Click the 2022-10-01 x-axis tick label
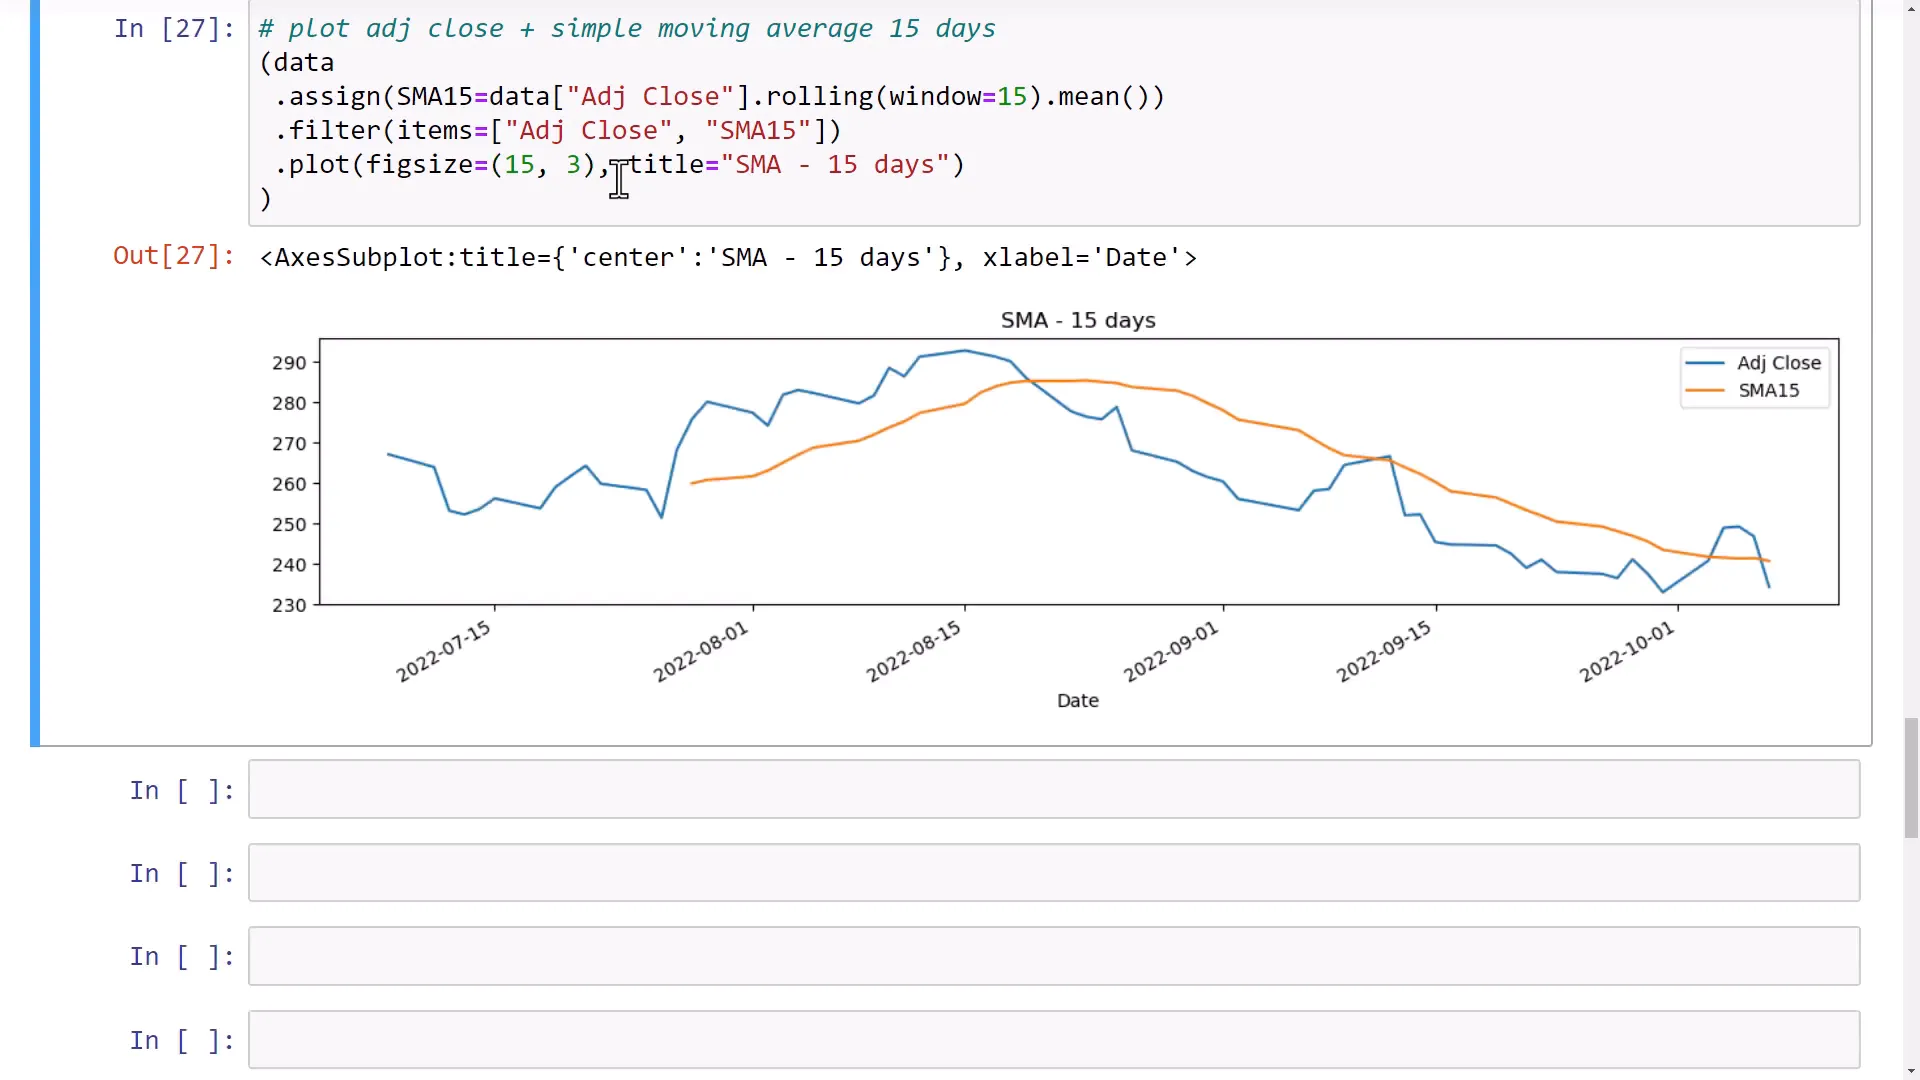The height and width of the screenshot is (1080, 1920). pyautogui.click(x=1626, y=652)
